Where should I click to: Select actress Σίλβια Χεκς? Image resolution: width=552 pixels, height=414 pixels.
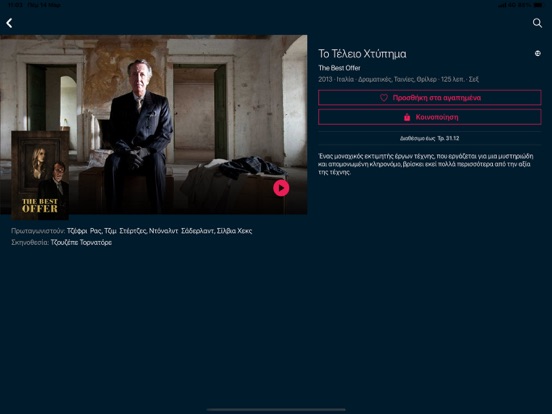coord(234,231)
